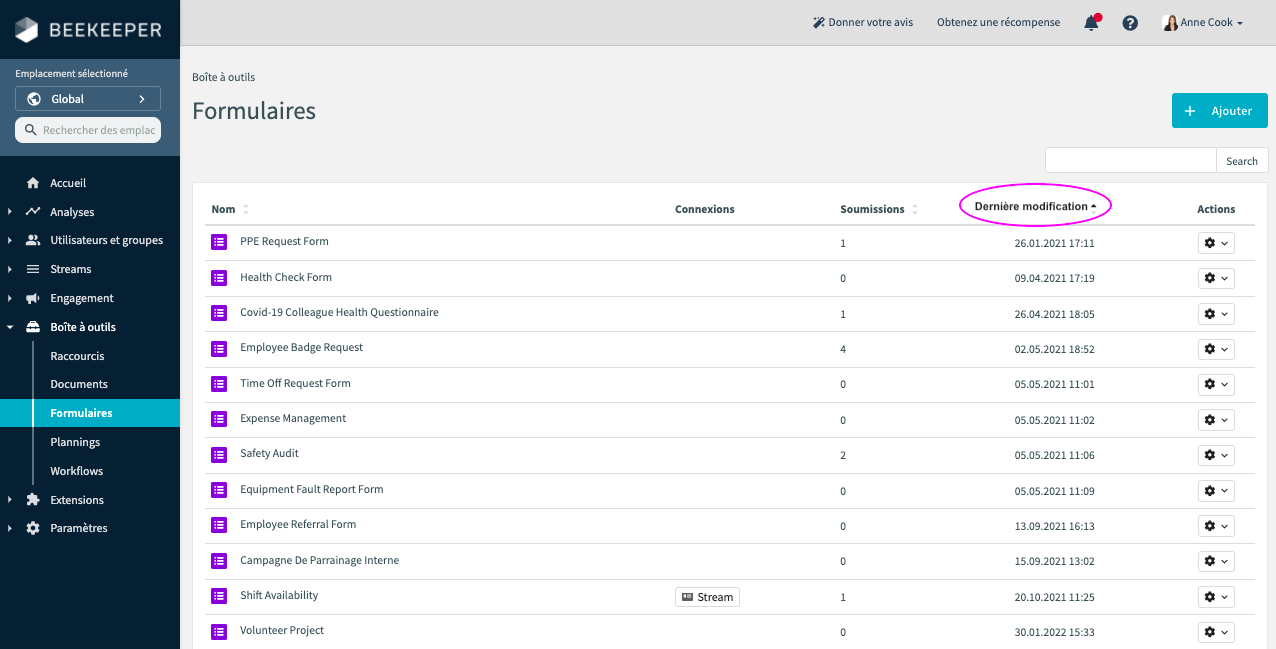Select Formulaires in sidebar
This screenshot has width=1276, height=649.
(90, 413)
